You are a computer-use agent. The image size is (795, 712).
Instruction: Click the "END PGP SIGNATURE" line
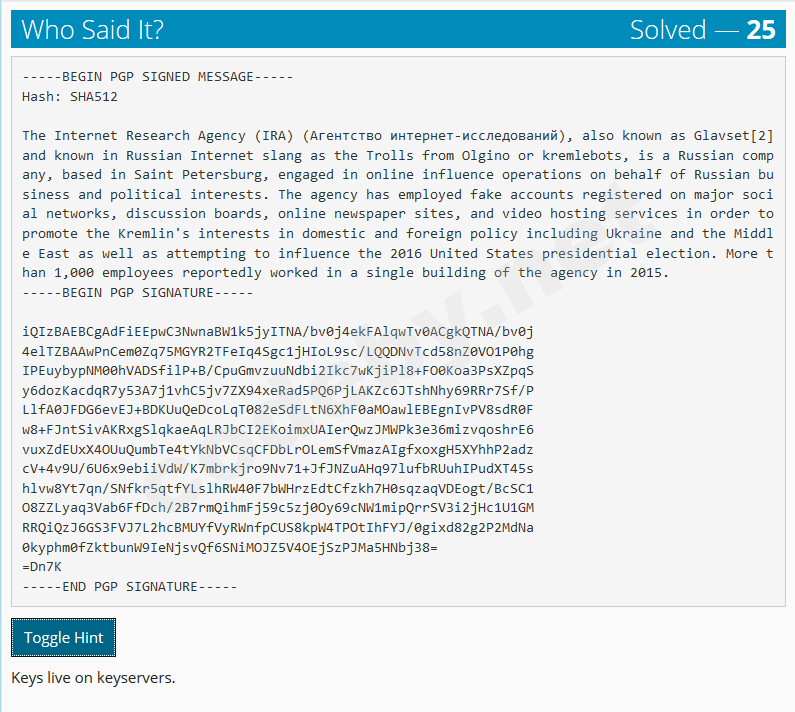130,585
